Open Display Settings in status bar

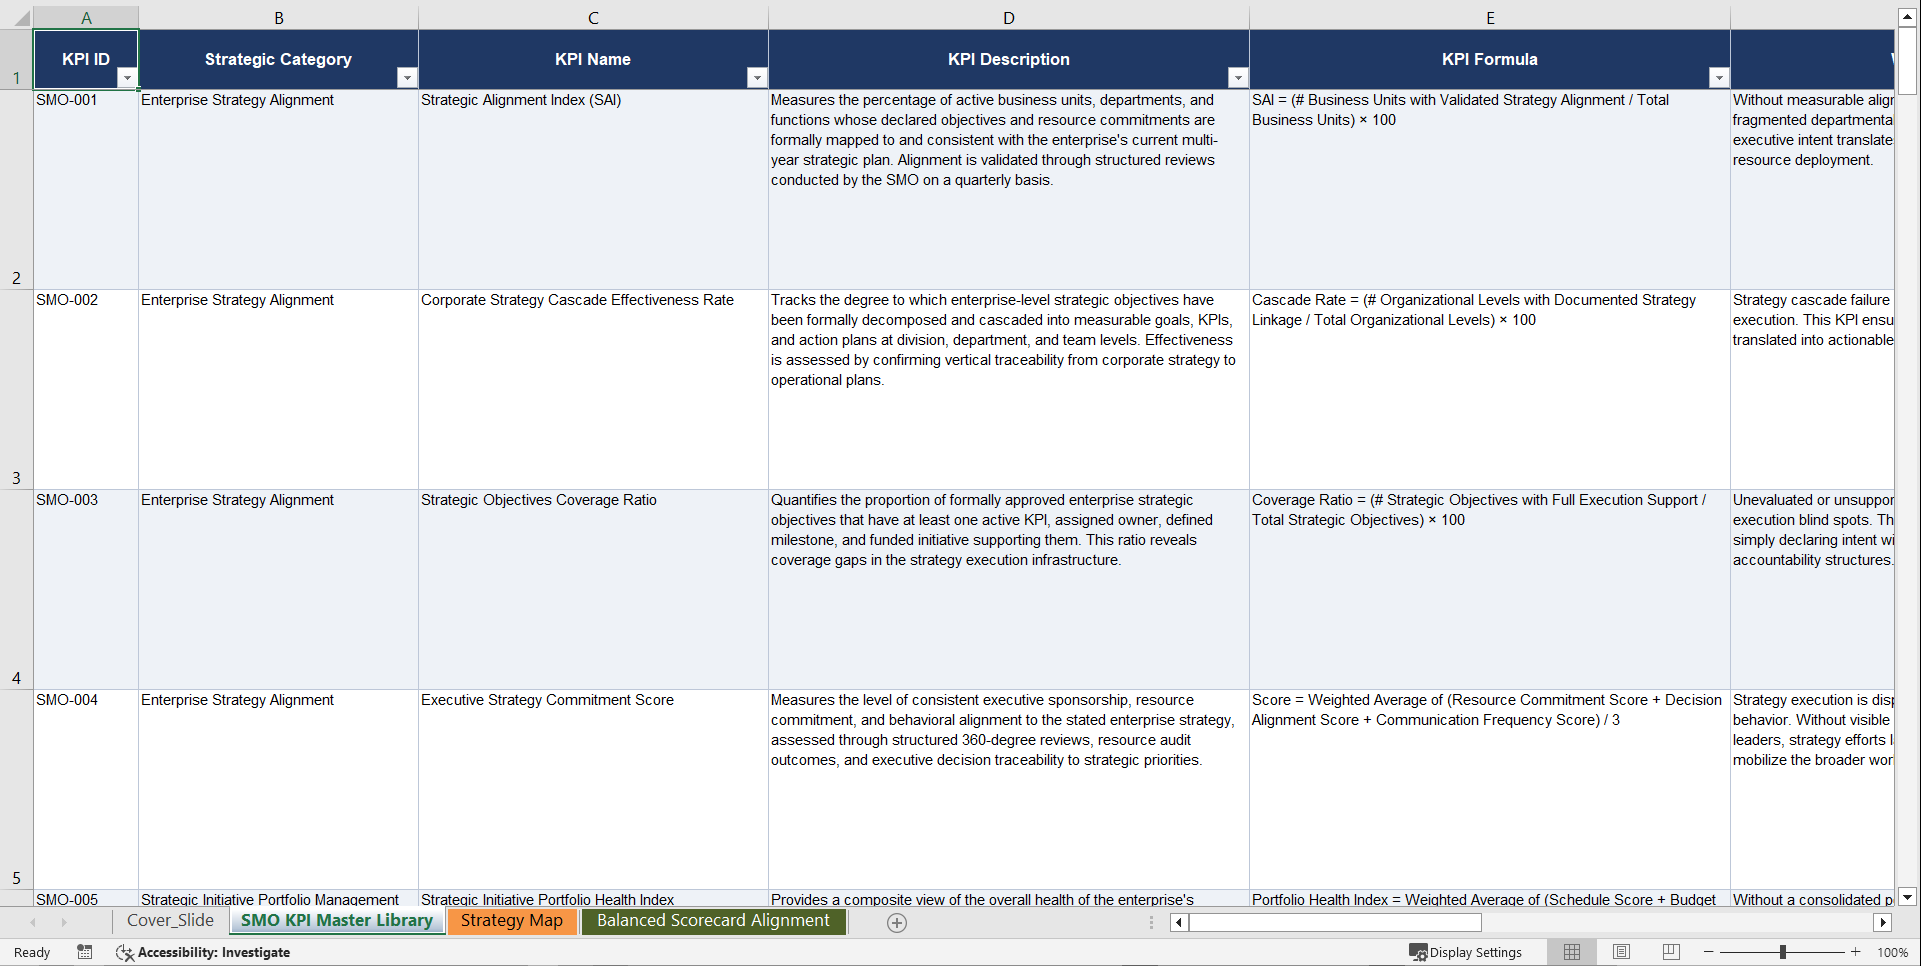[1466, 952]
